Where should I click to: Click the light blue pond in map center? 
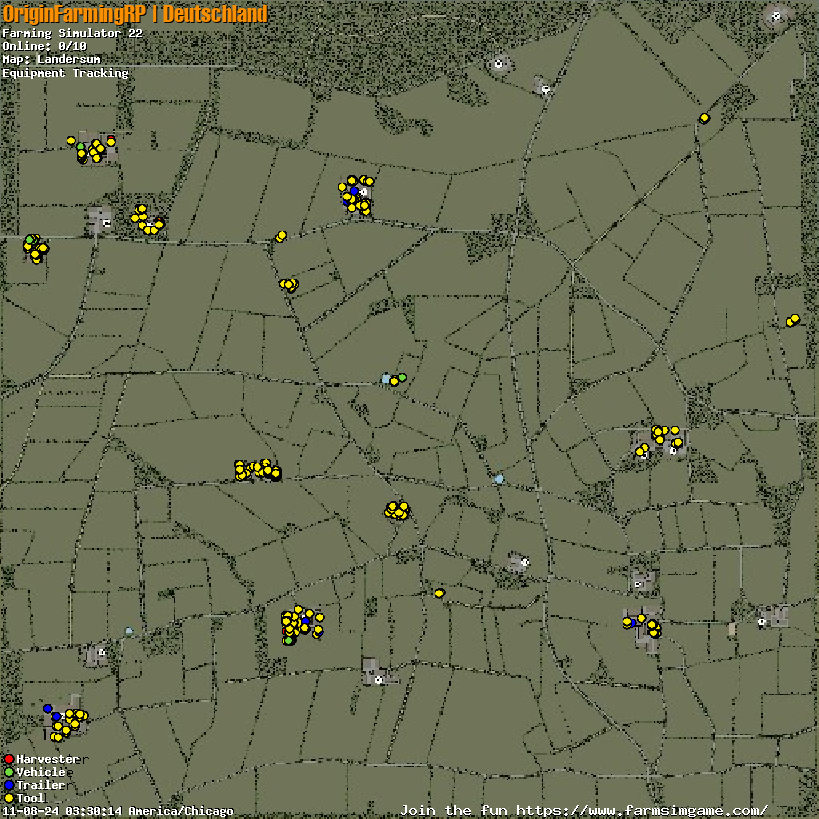(x=498, y=479)
